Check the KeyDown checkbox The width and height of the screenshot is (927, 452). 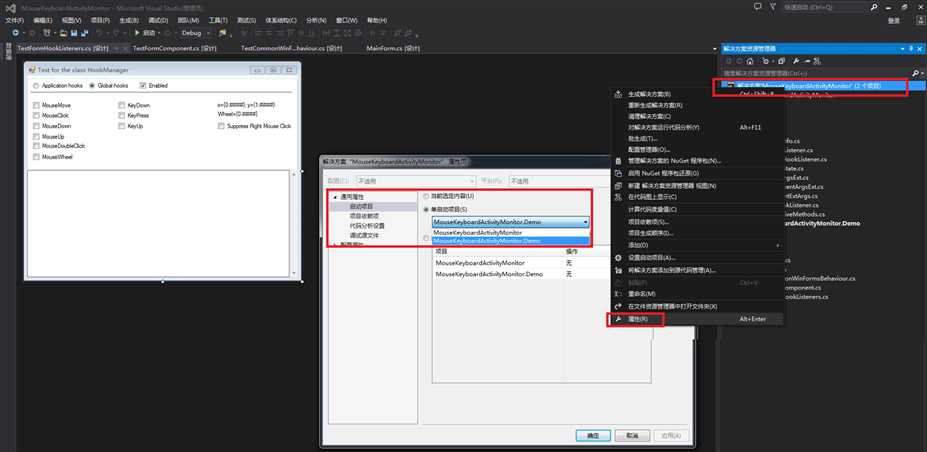click(x=122, y=105)
